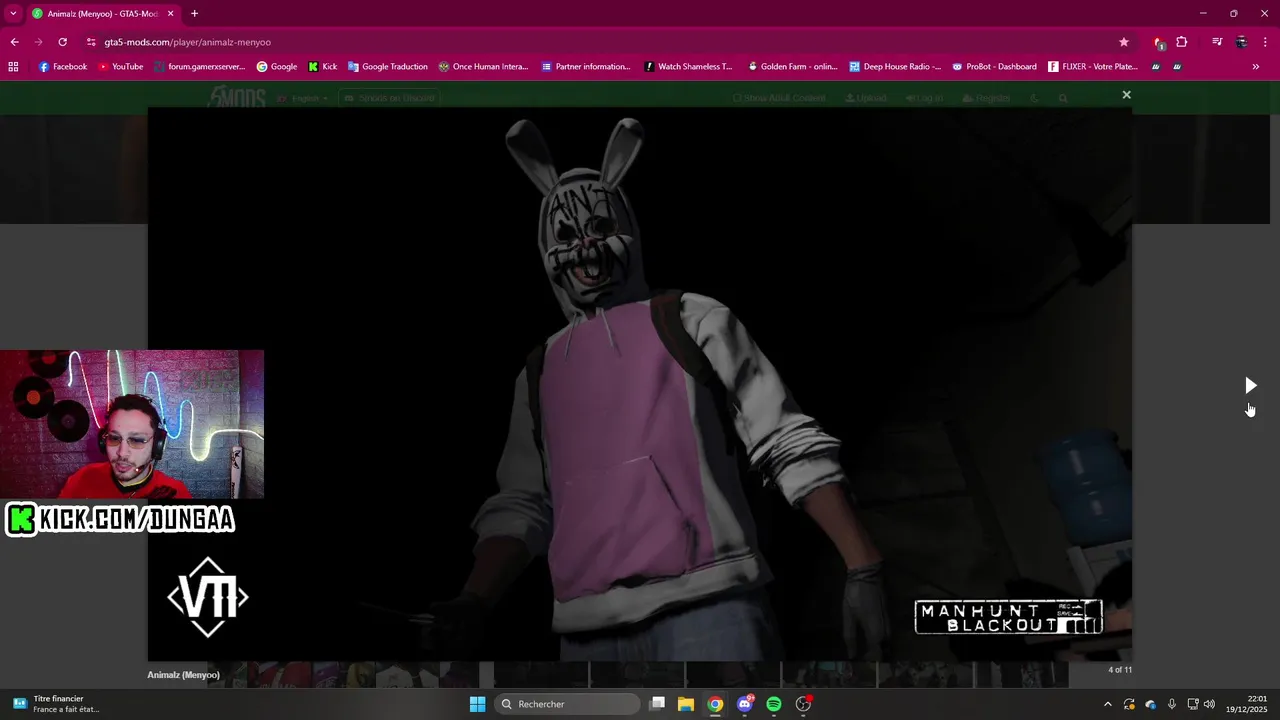Screen dimensions: 1280x720
Task: Open the 'Watch Shameless T...' bookmark
Action: click(x=689, y=67)
